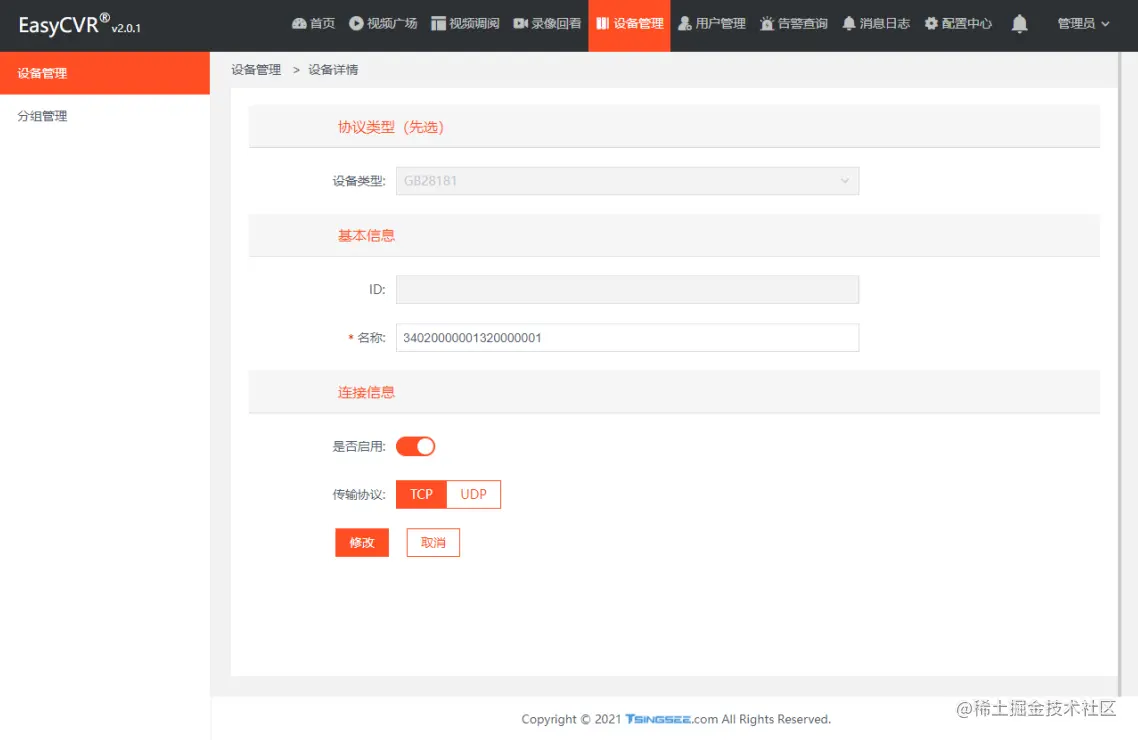Click the 名称 input field
Screen dimensions: 1138x740
tap(627, 337)
